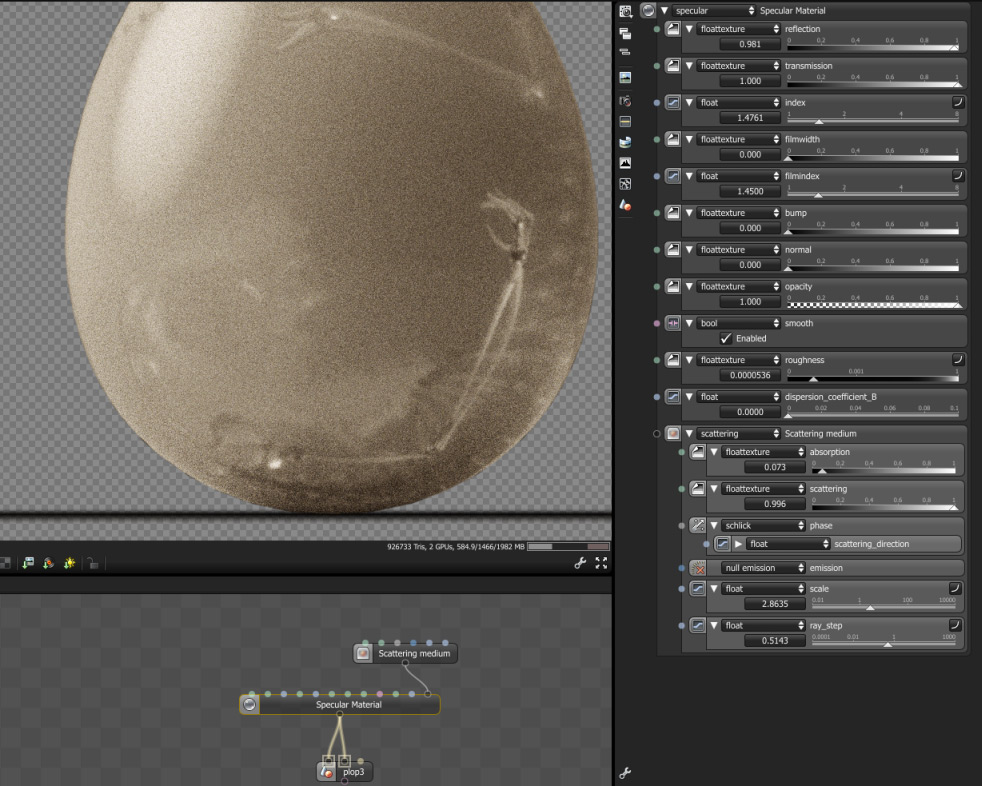Open camera settings icon in the sidebar

(625, 101)
